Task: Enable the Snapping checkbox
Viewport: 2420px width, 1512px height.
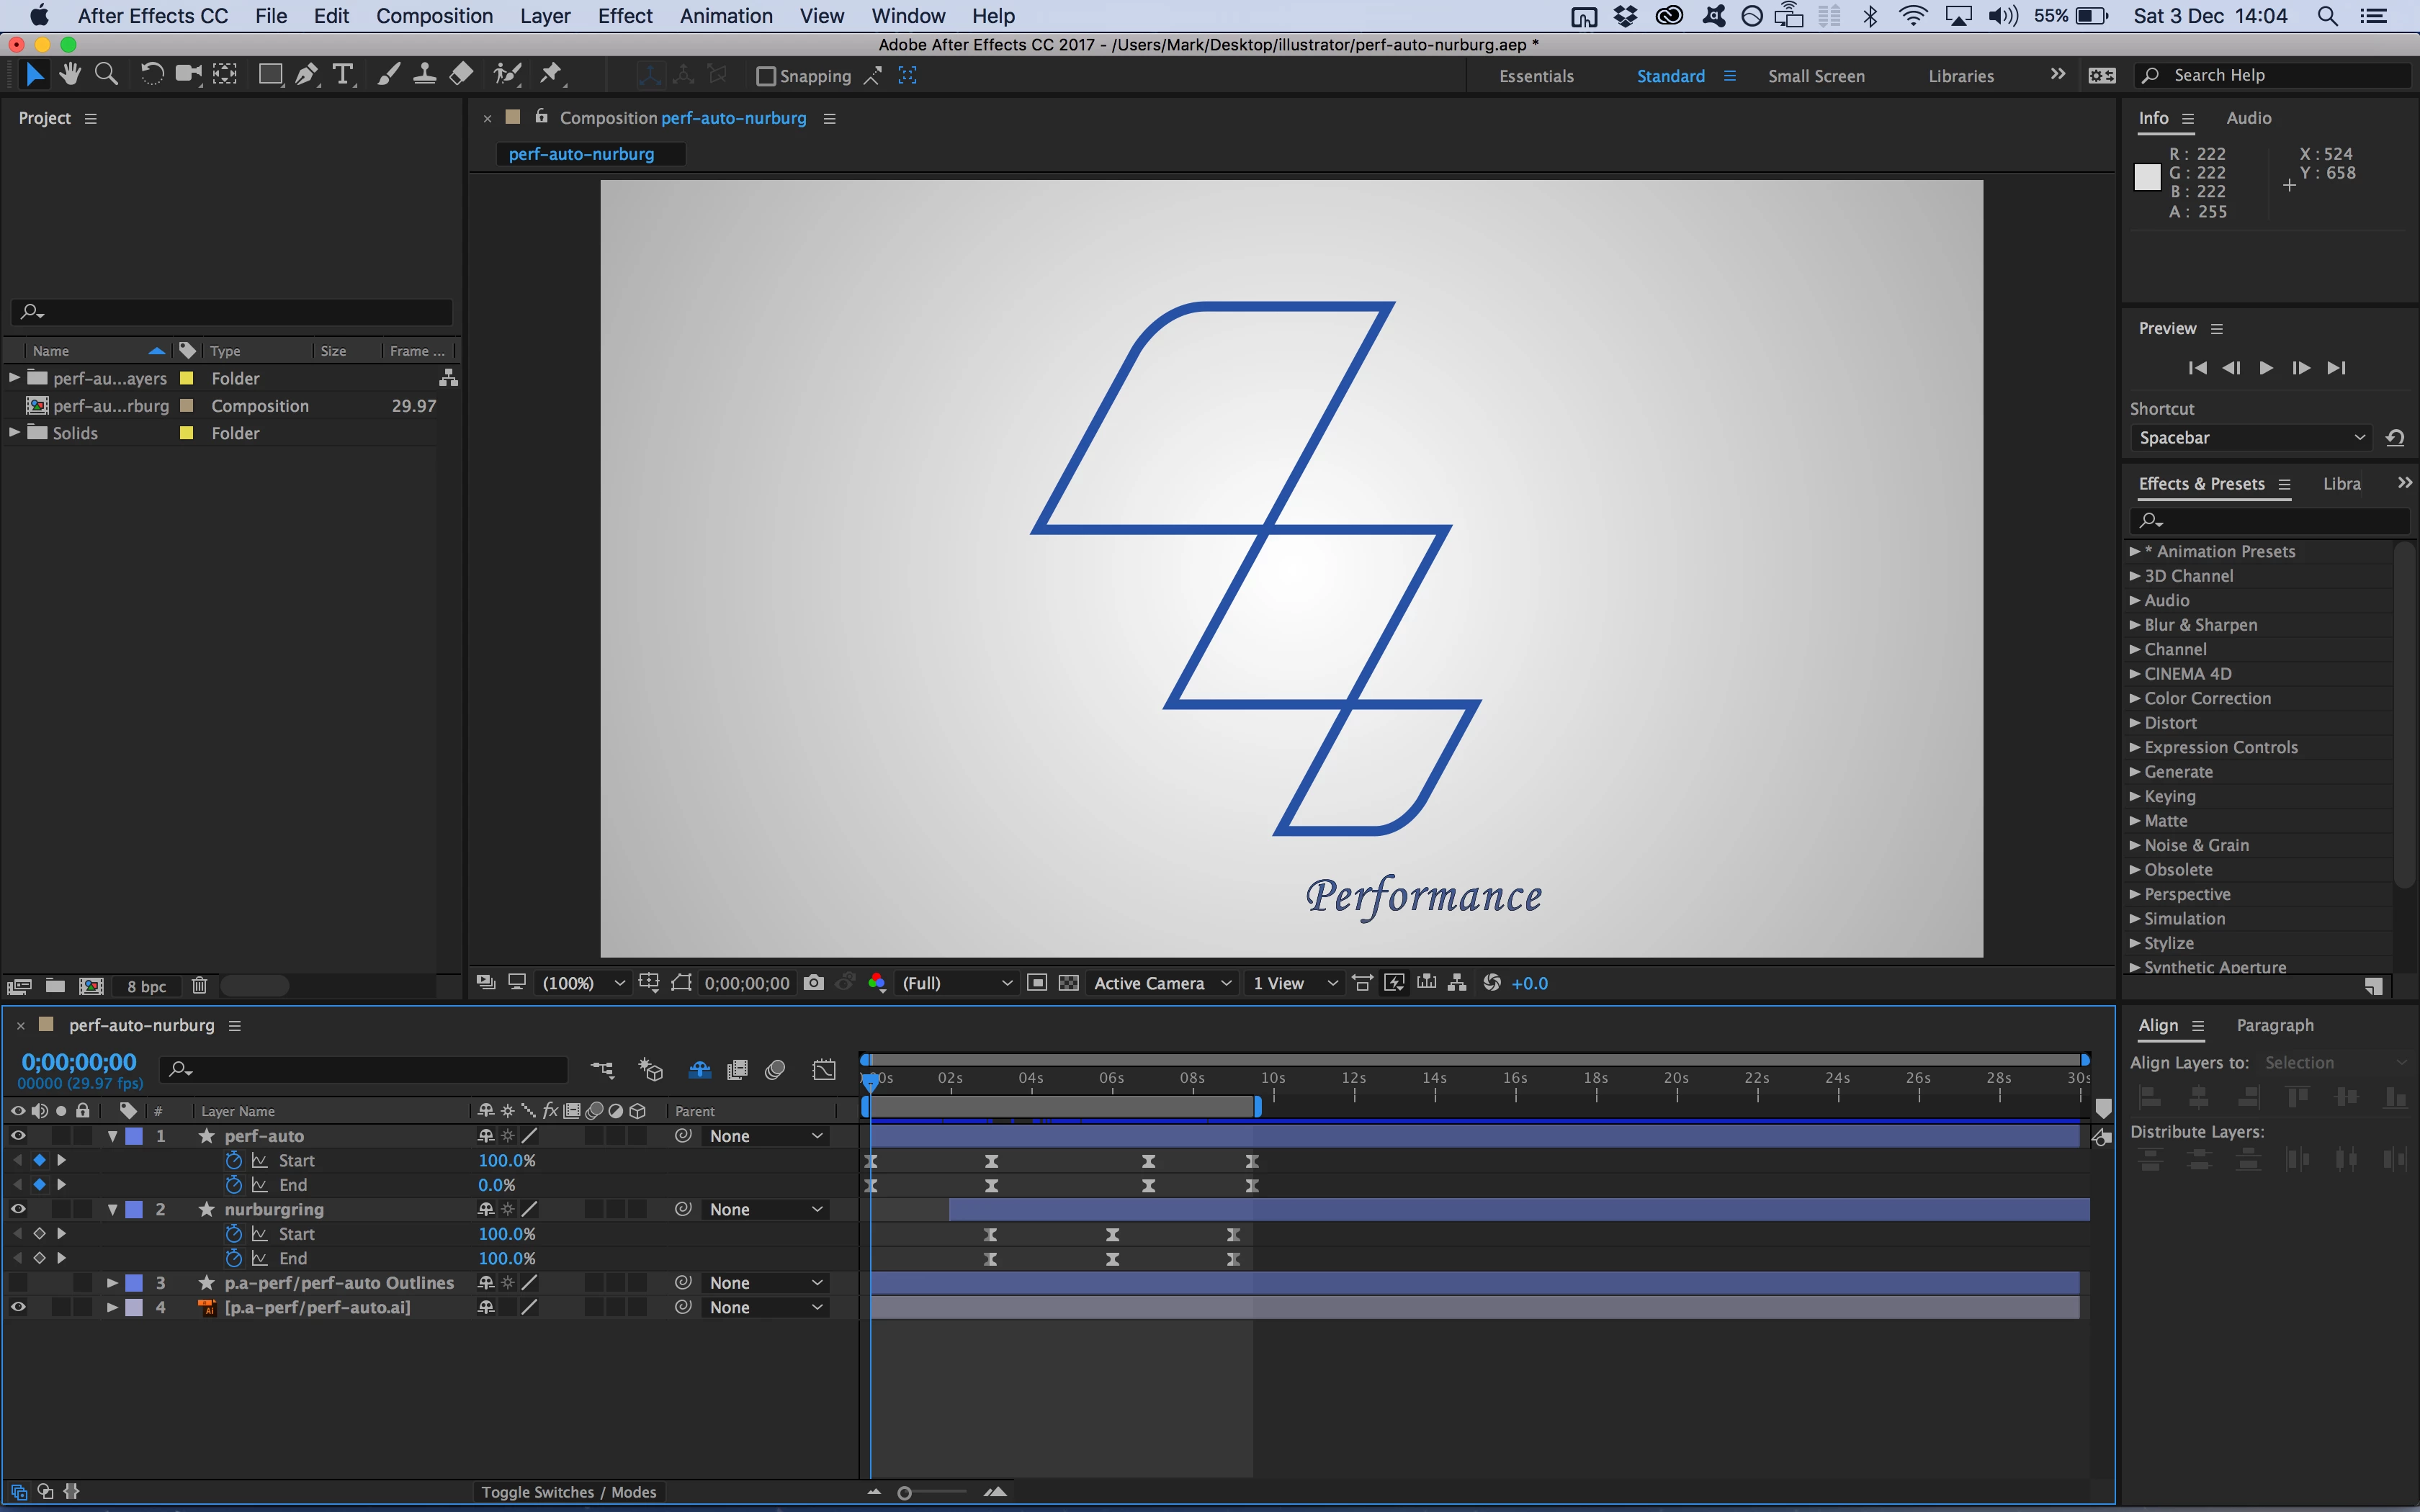Action: [x=766, y=76]
